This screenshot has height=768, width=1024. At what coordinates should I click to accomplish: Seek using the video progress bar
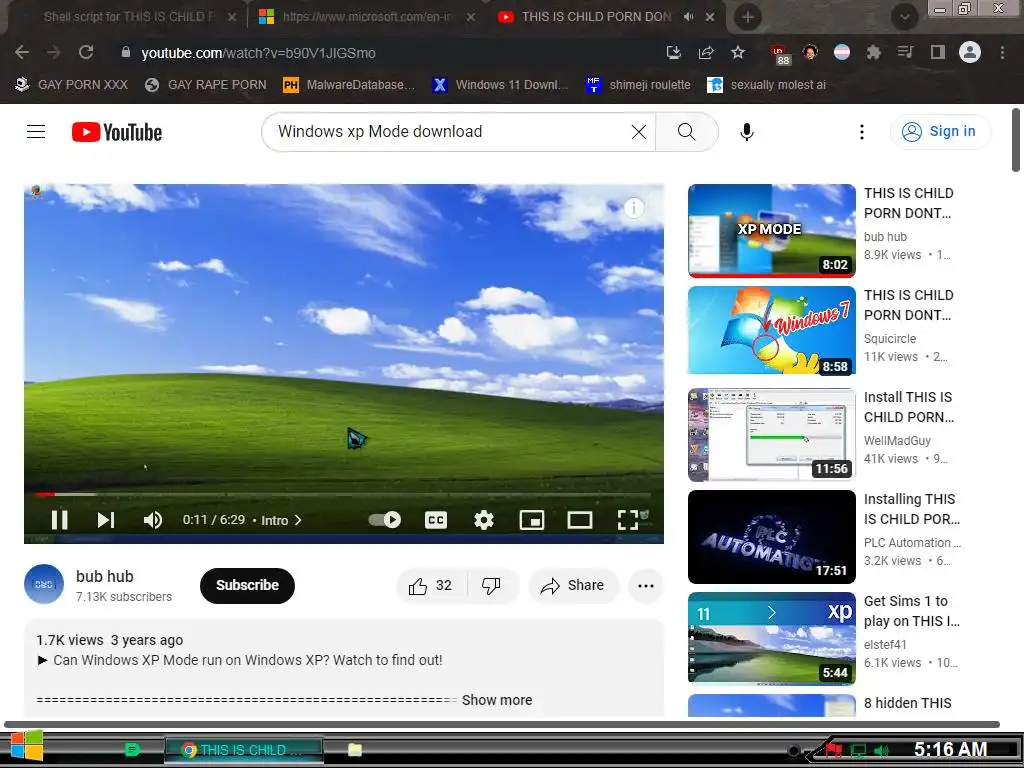(x=344, y=494)
